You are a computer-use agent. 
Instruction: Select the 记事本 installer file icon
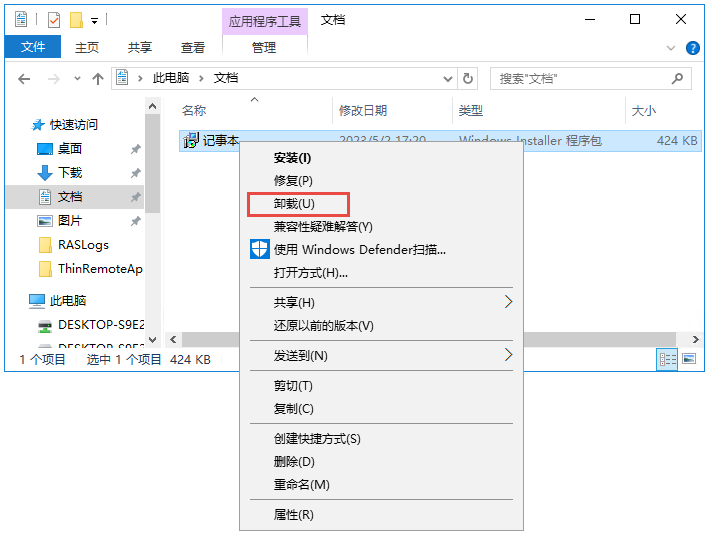191,141
